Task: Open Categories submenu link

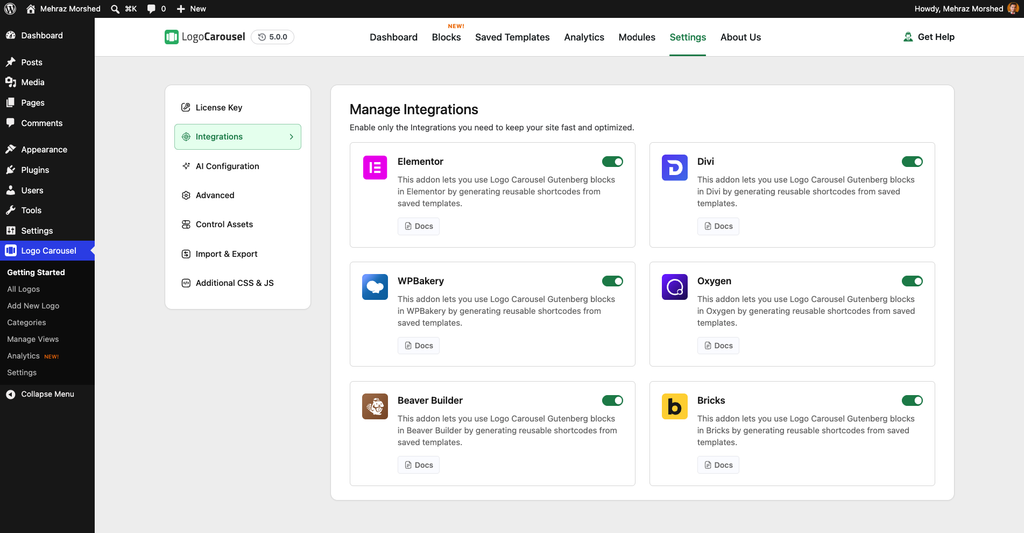Action: pyautogui.click(x=27, y=323)
